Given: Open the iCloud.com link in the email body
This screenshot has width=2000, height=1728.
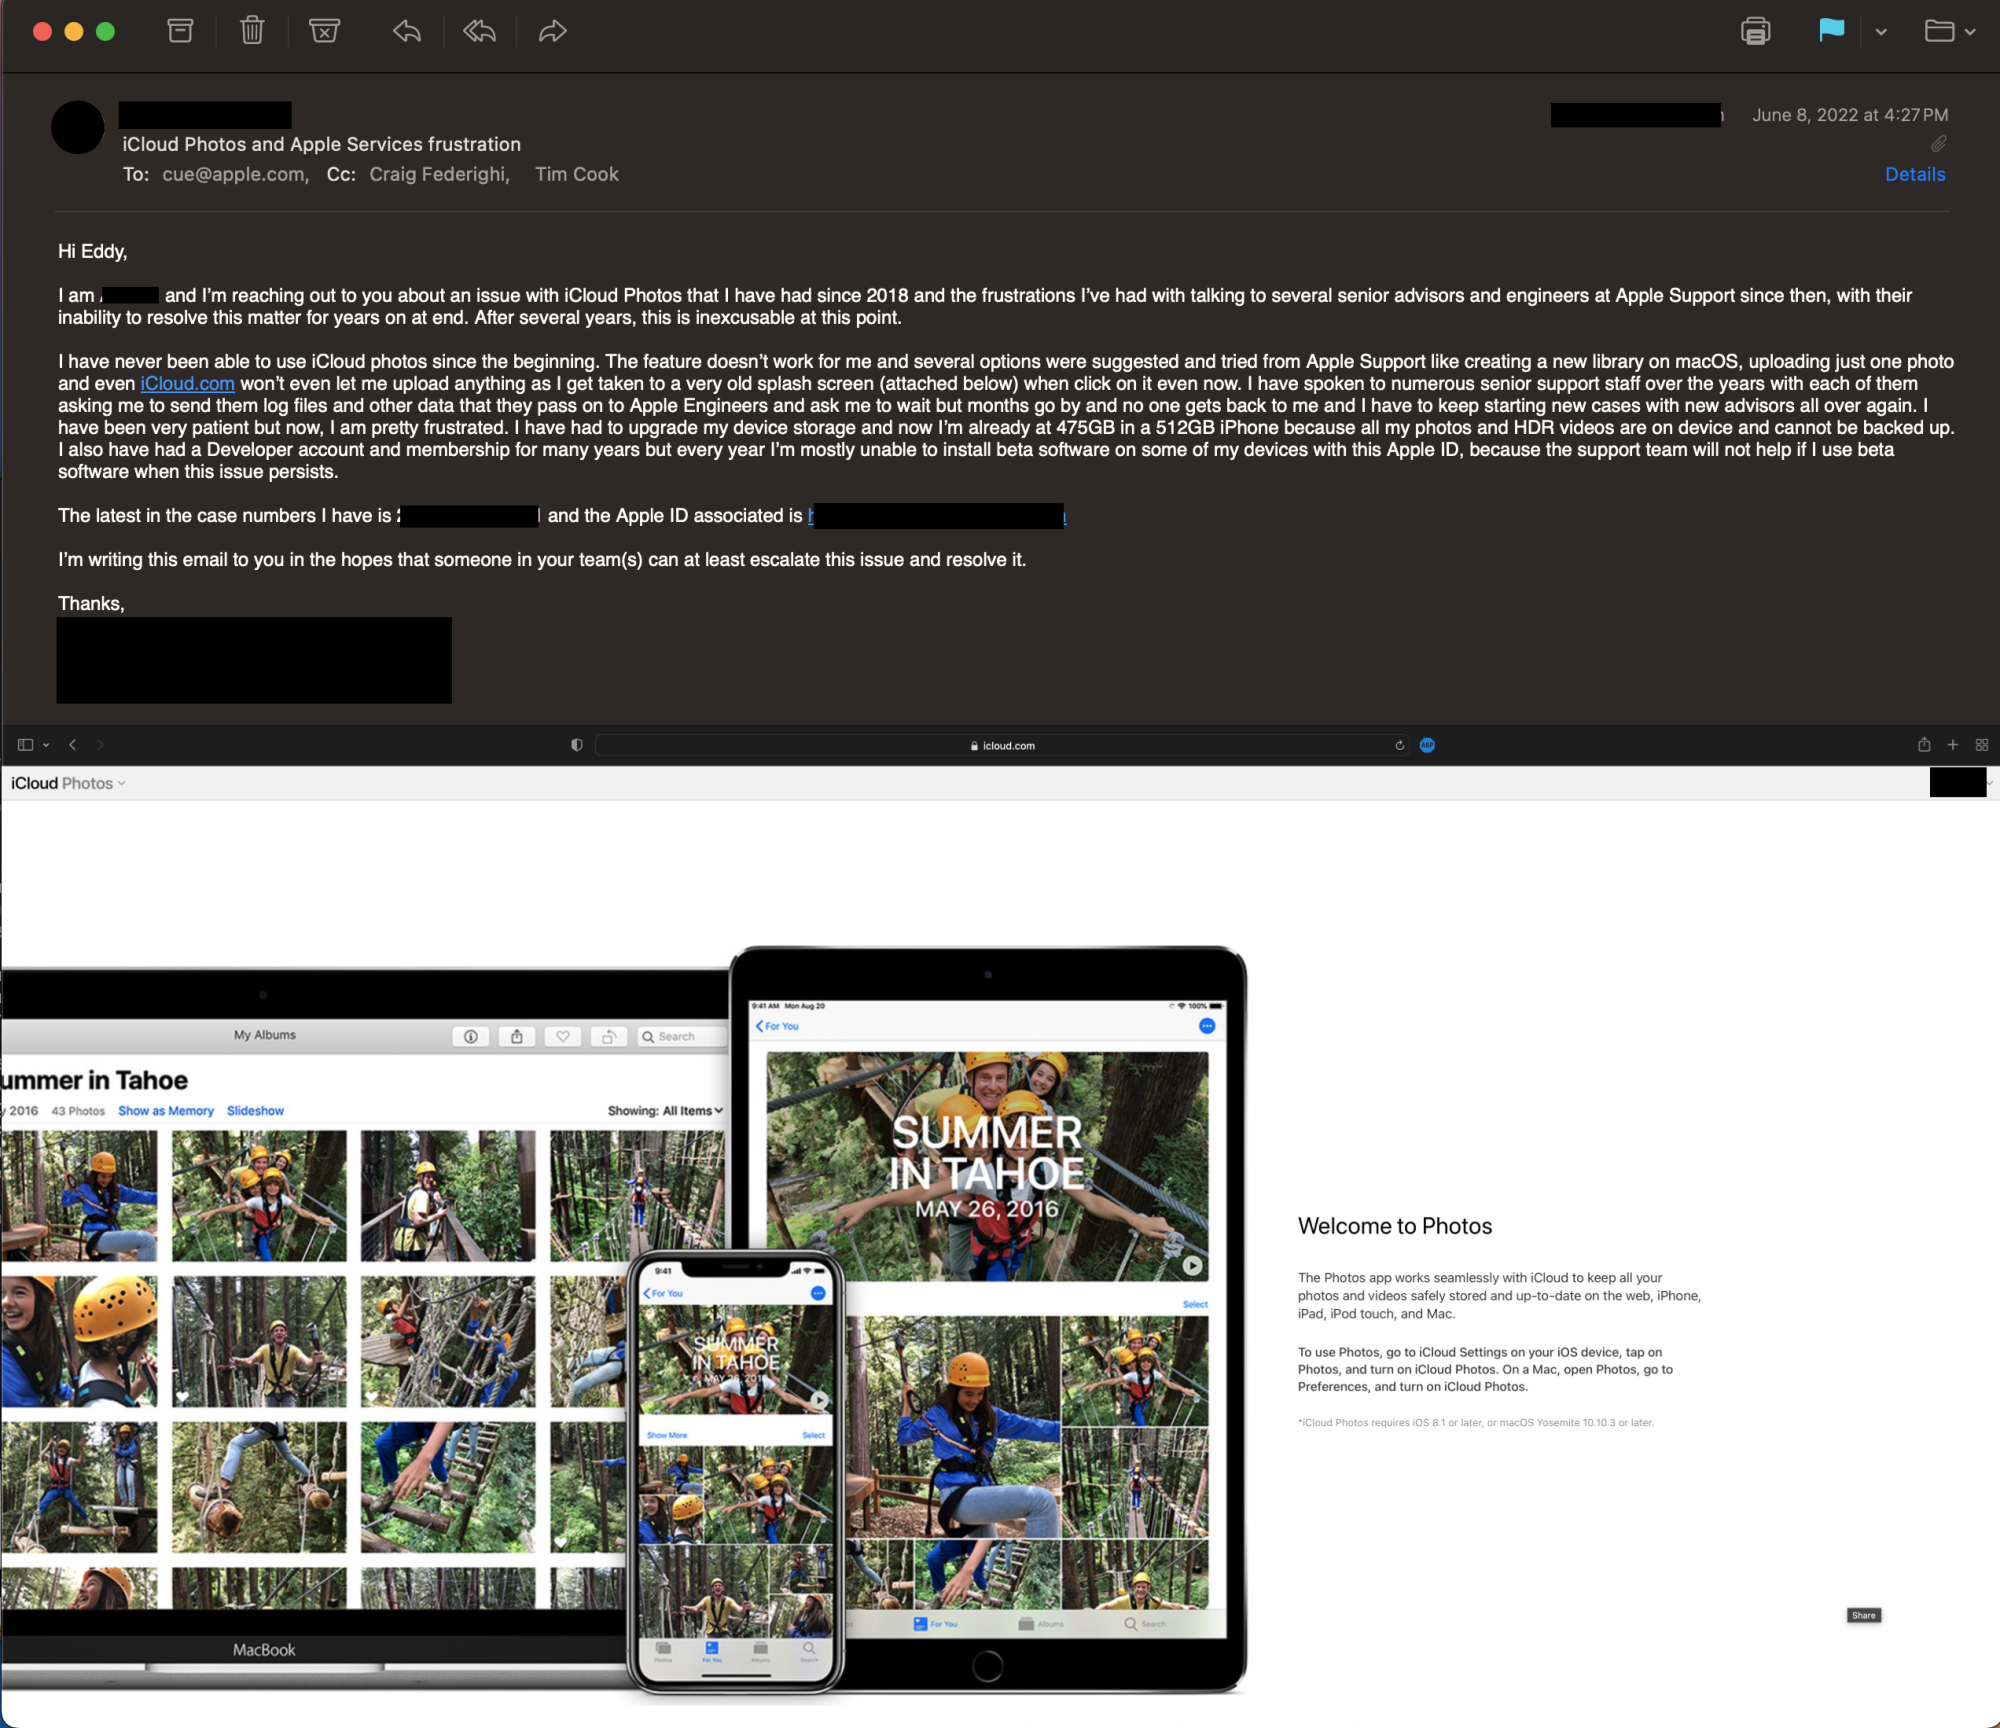Looking at the screenshot, I should [187, 383].
